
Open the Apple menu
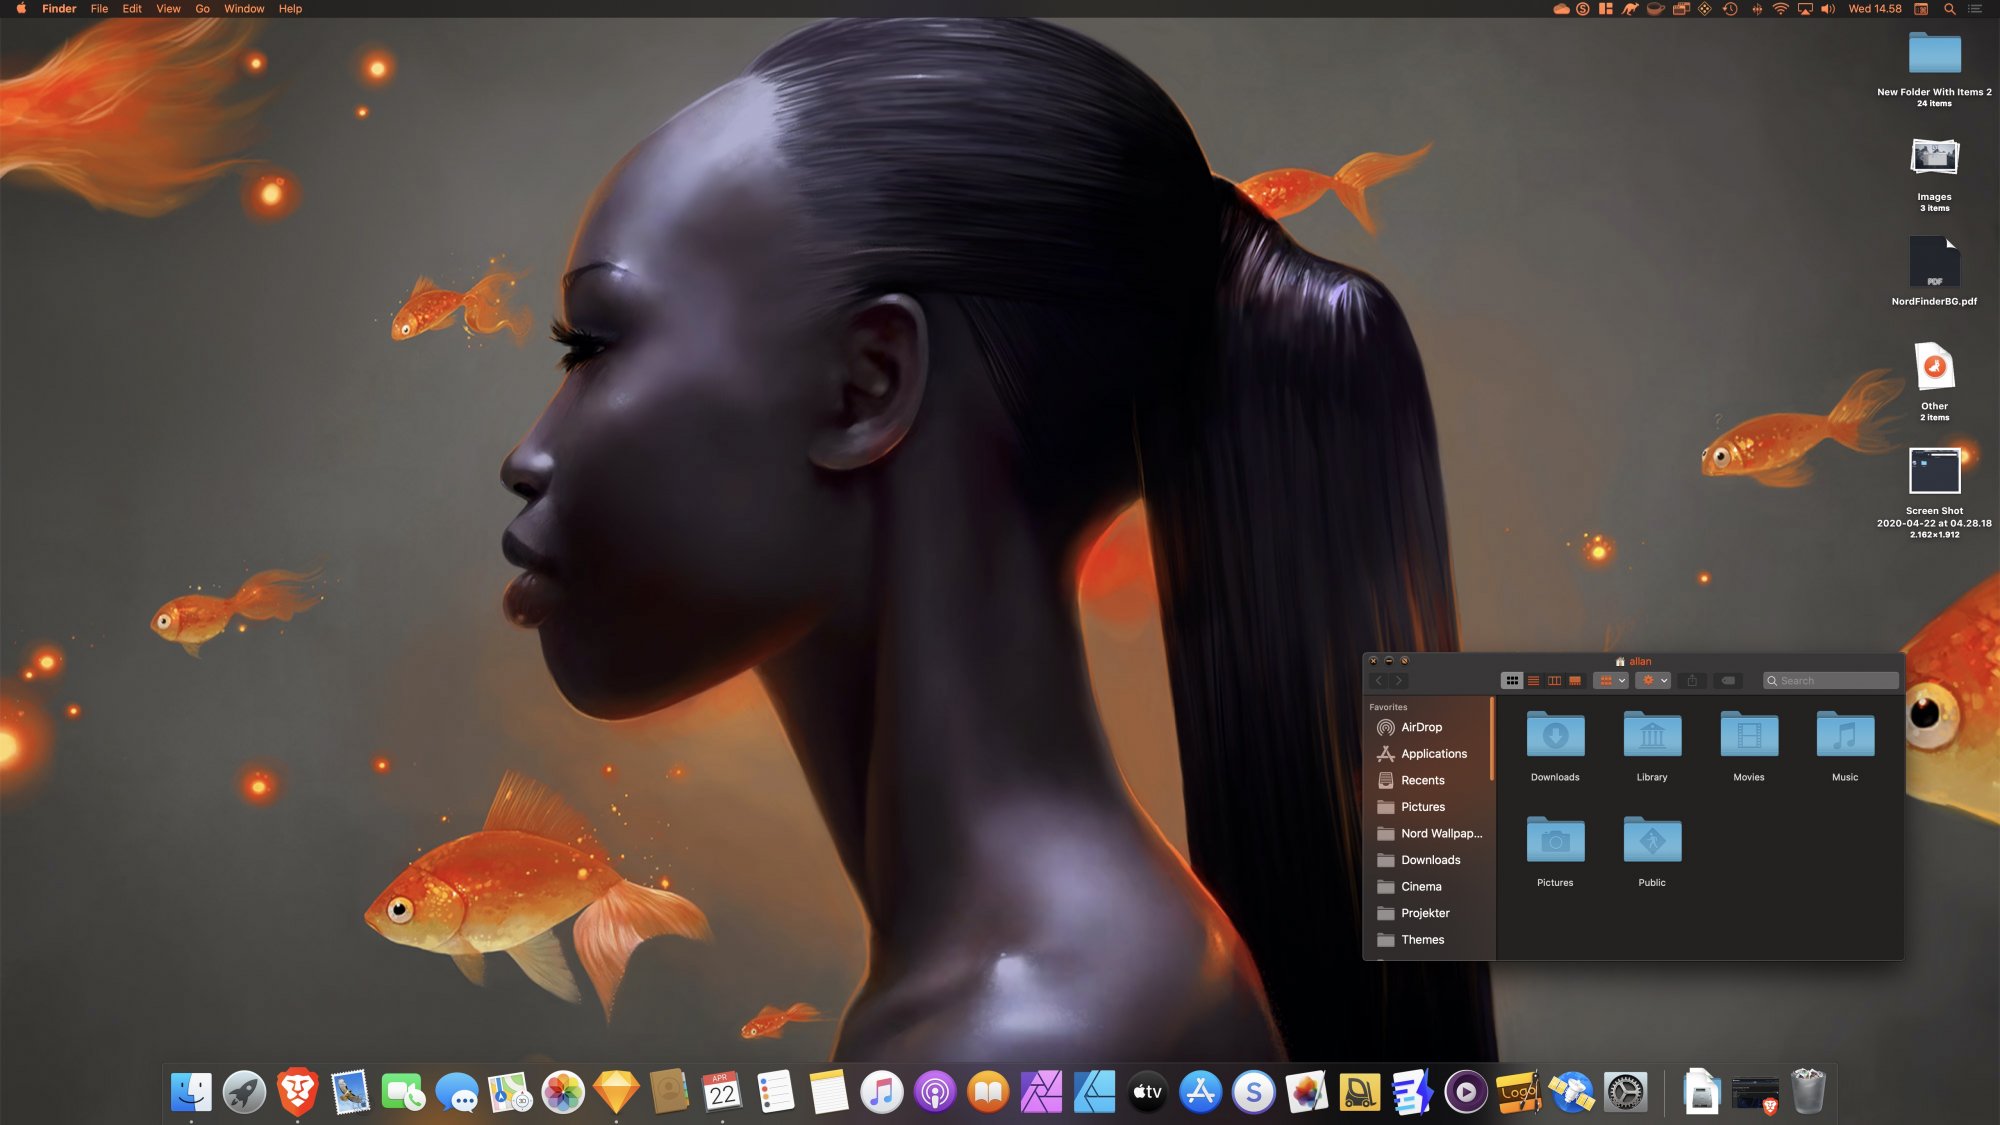click(21, 9)
